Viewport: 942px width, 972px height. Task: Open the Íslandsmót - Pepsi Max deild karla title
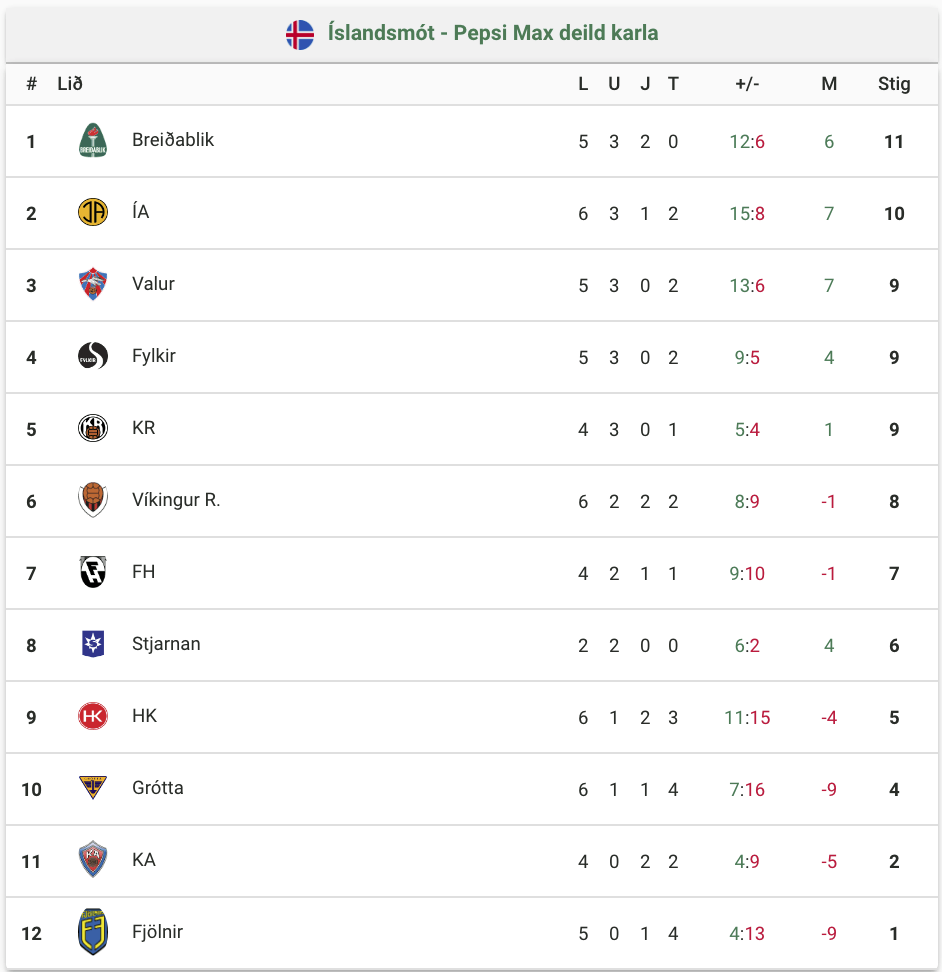click(493, 33)
